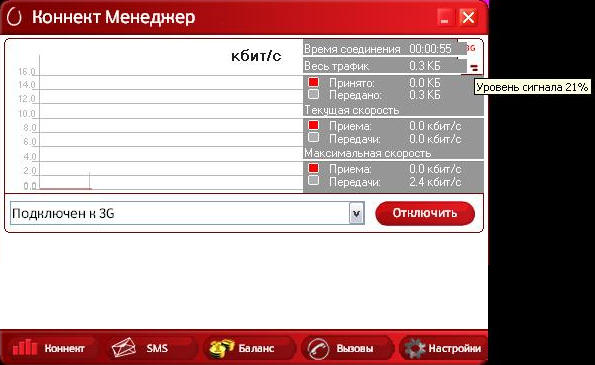Toggle Приема checkbox under Текущая скорость
595x365 pixels.
point(313,125)
